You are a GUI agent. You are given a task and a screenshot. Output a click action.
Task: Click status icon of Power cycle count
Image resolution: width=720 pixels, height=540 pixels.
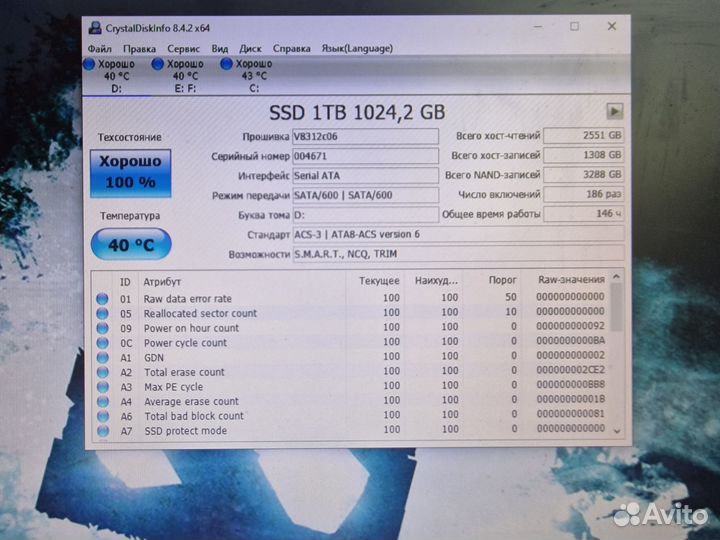(102, 343)
